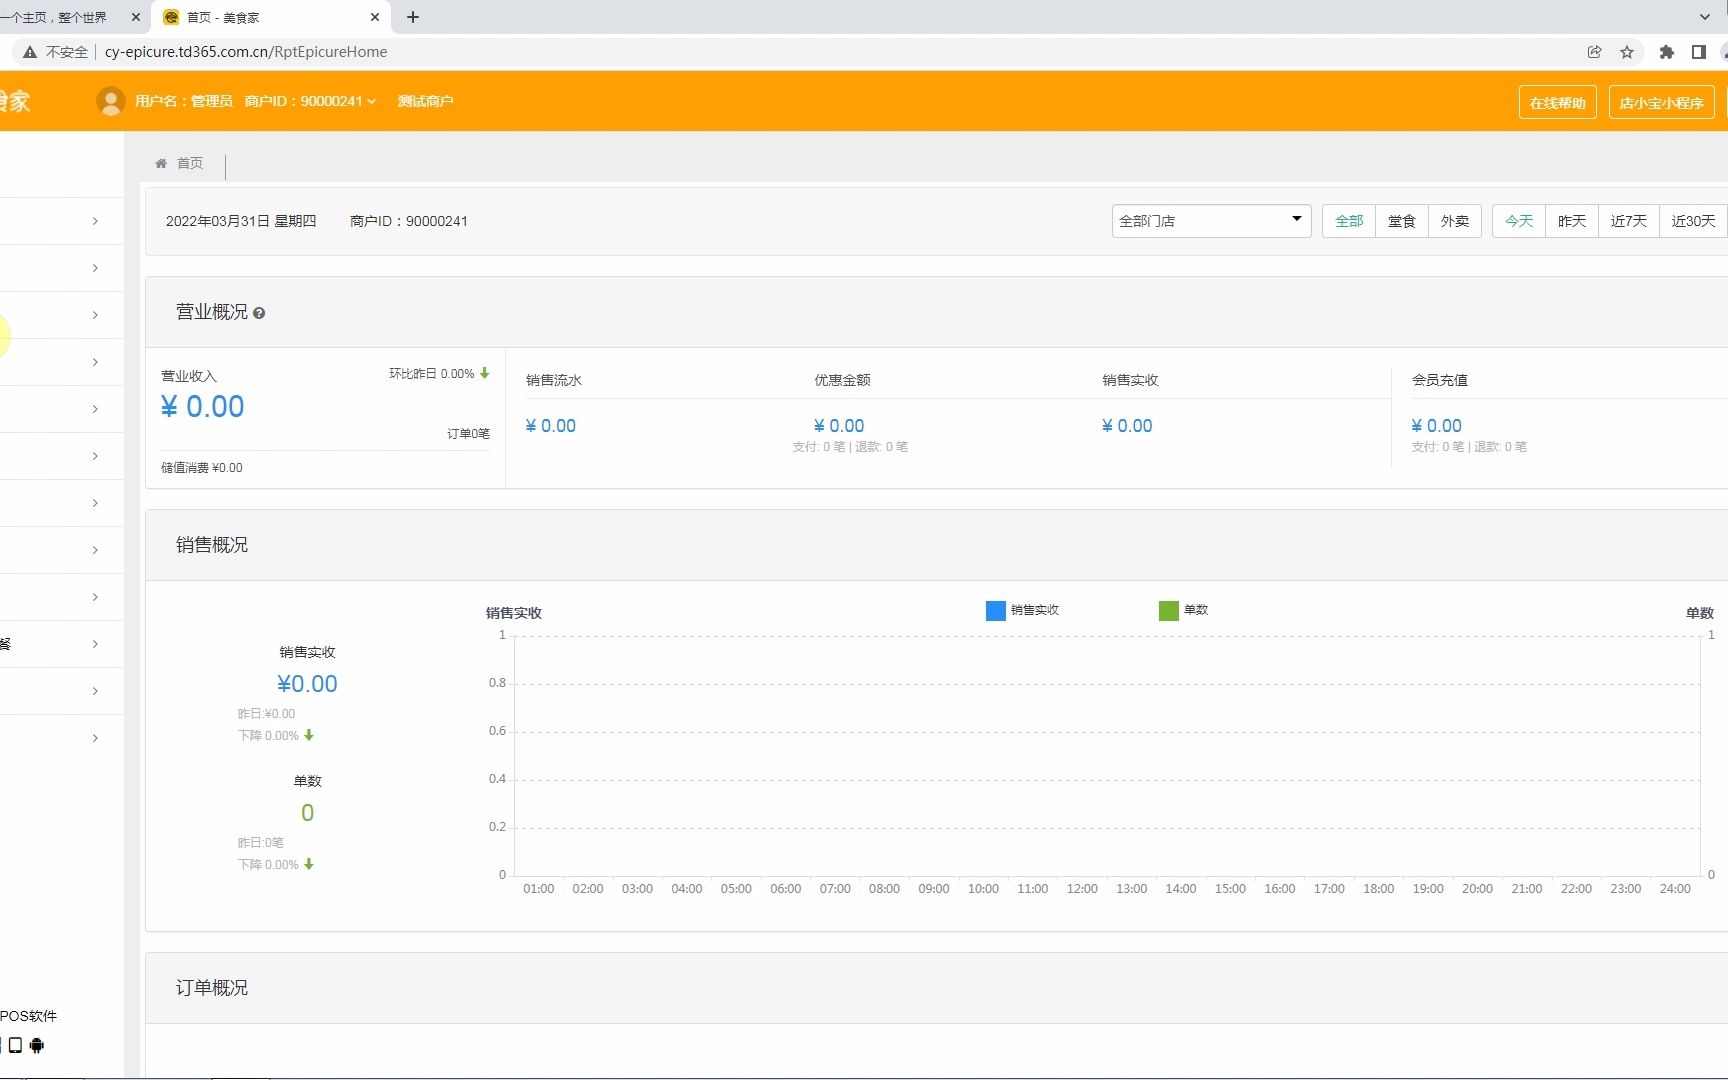
Task: Bookmark this page with the star icon
Action: tap(1627, 52)
